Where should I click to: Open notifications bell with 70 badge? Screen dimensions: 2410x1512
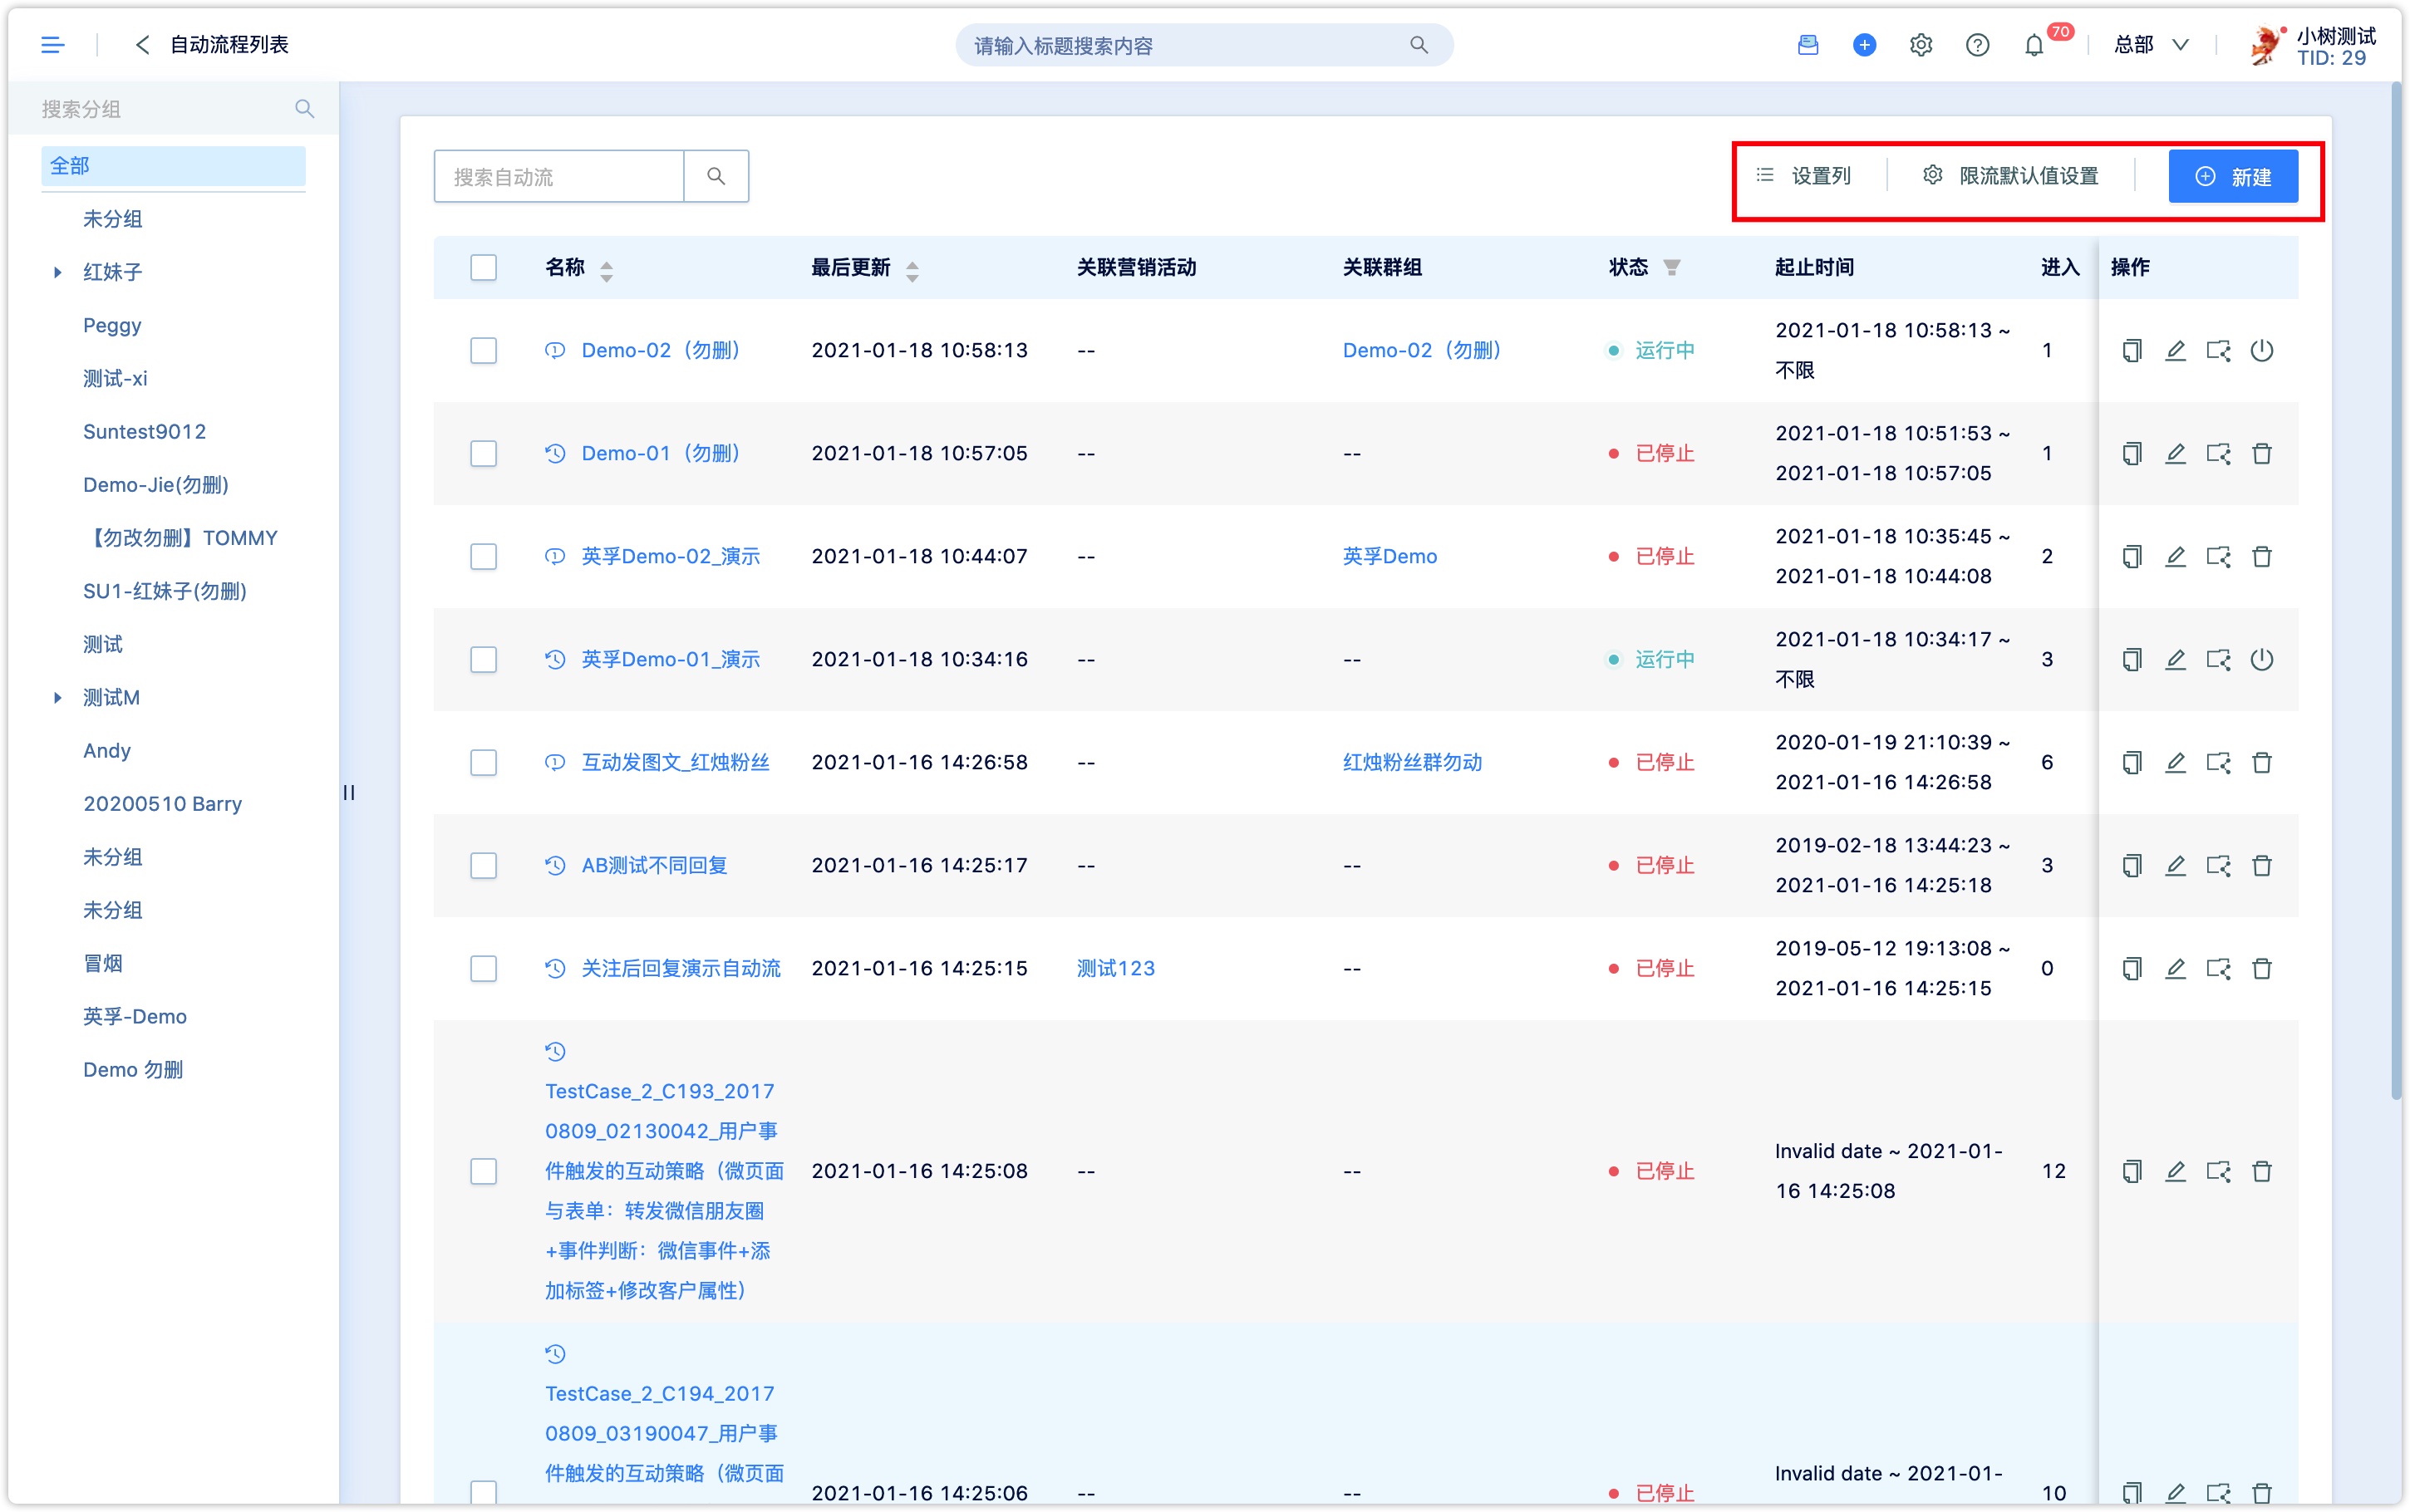(x=2034, y=45)
